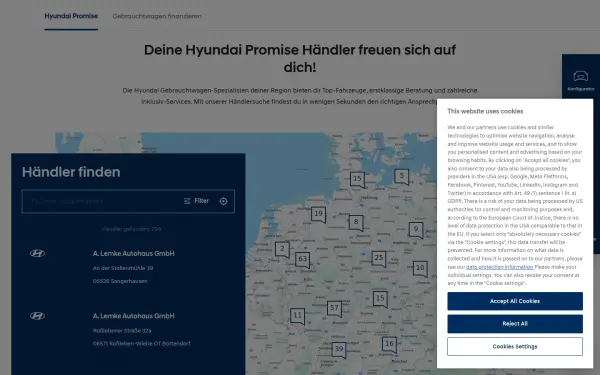
Task: Click Reject All cookies button
Action: pos(515,324)
